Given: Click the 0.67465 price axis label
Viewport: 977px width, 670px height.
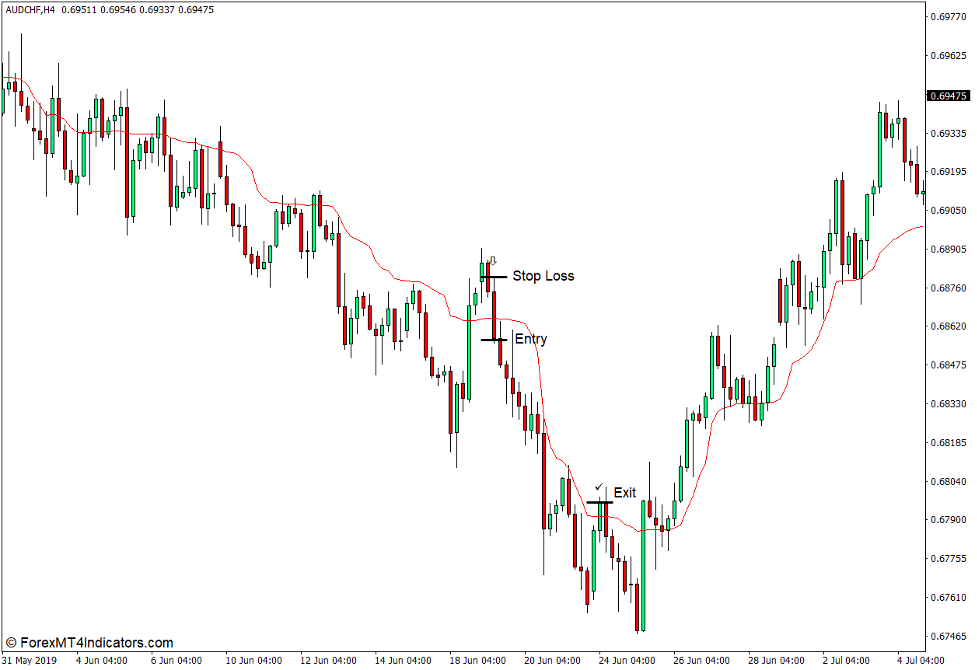Looking at the screenshot, I should (948, 636).
